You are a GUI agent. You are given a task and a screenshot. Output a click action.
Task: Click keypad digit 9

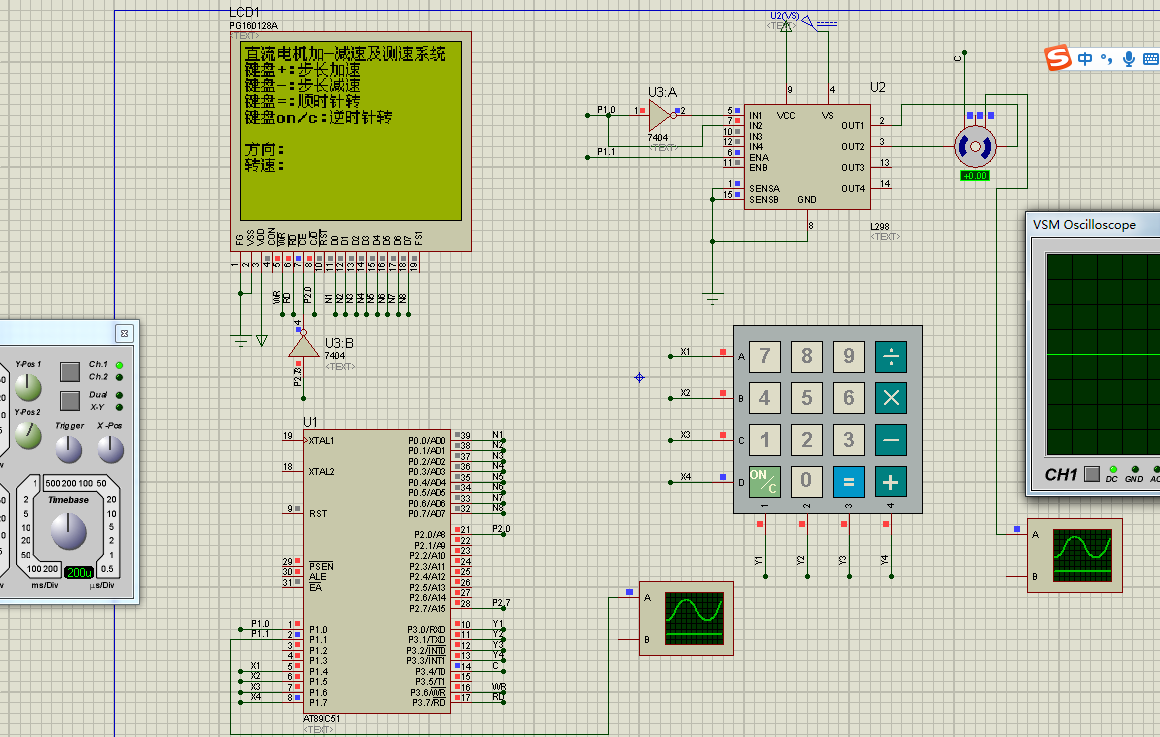click(x=849, y=357)
